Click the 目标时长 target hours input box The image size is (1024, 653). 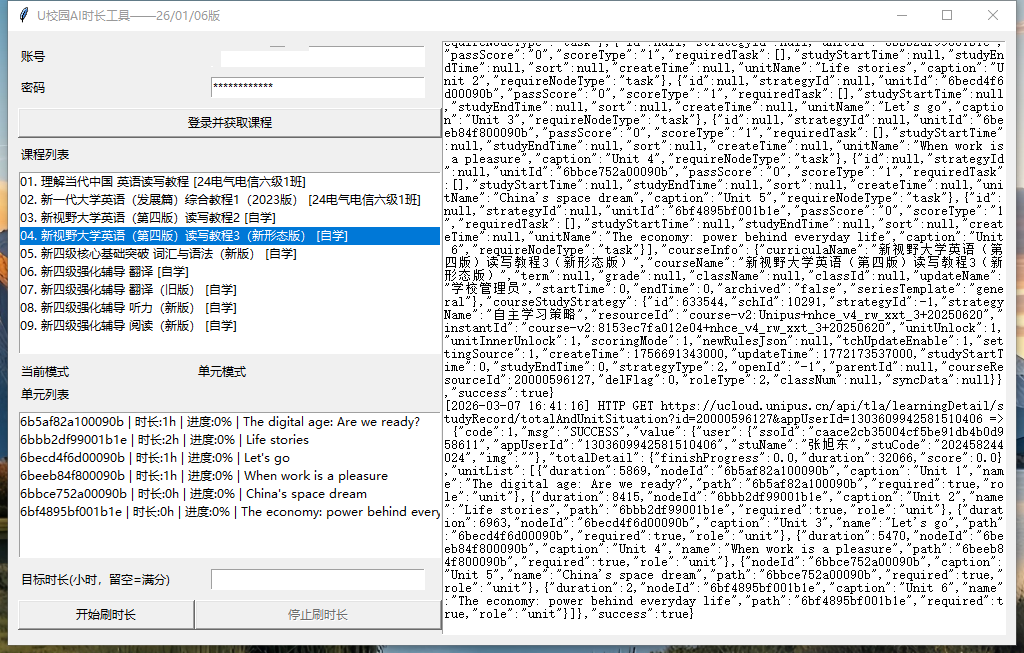pyautogui.click(x=317, y=580)
